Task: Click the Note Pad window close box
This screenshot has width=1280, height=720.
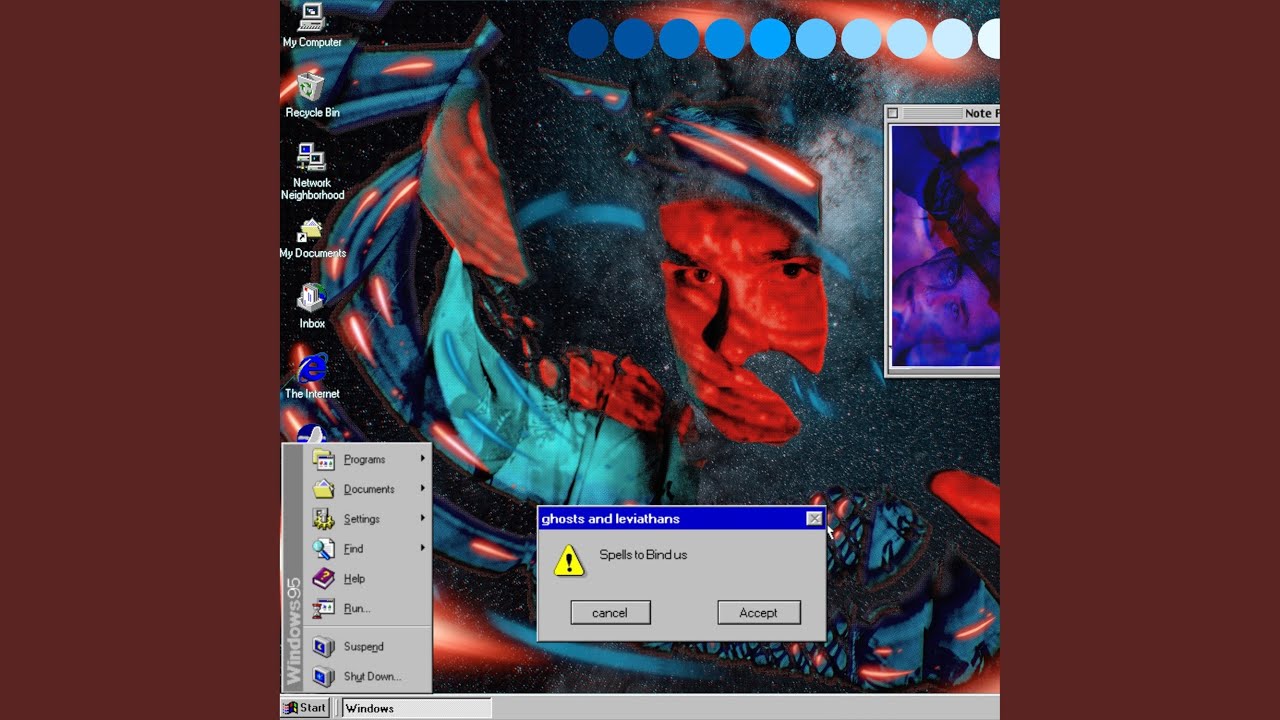Action: pos(892,113)
